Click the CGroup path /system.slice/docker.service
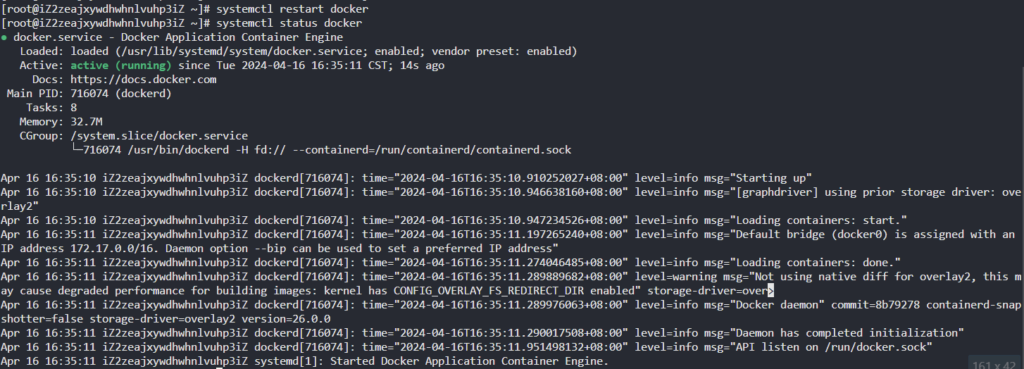This screenshot has width=1024, height=369. [x=159, y=136]
